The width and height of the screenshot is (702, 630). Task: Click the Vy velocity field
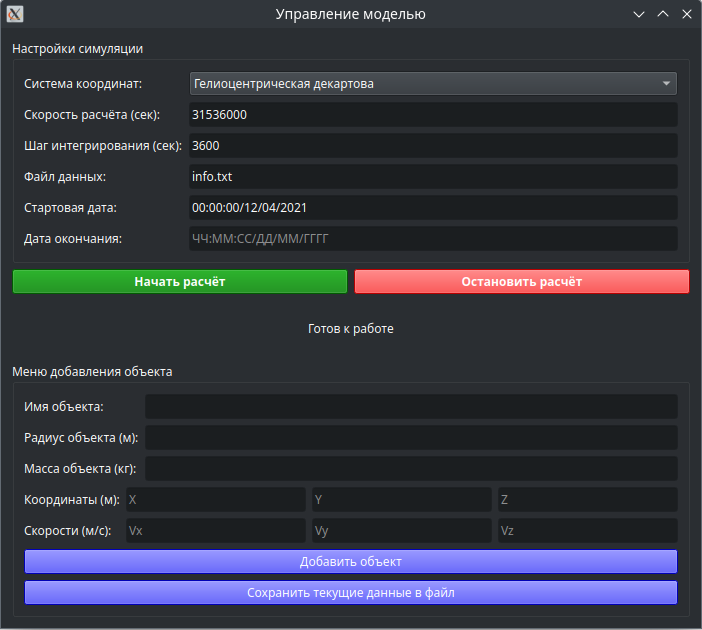tap(402, 531)
